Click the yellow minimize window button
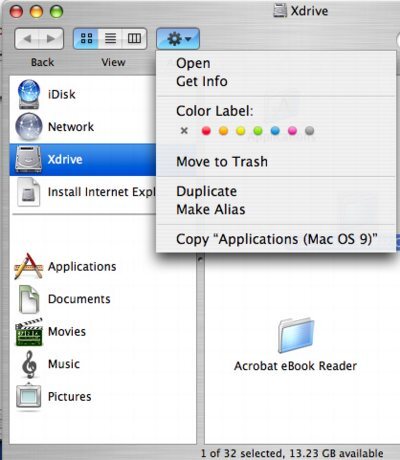This screenshot has width=400, height=460. pos(36,11)
